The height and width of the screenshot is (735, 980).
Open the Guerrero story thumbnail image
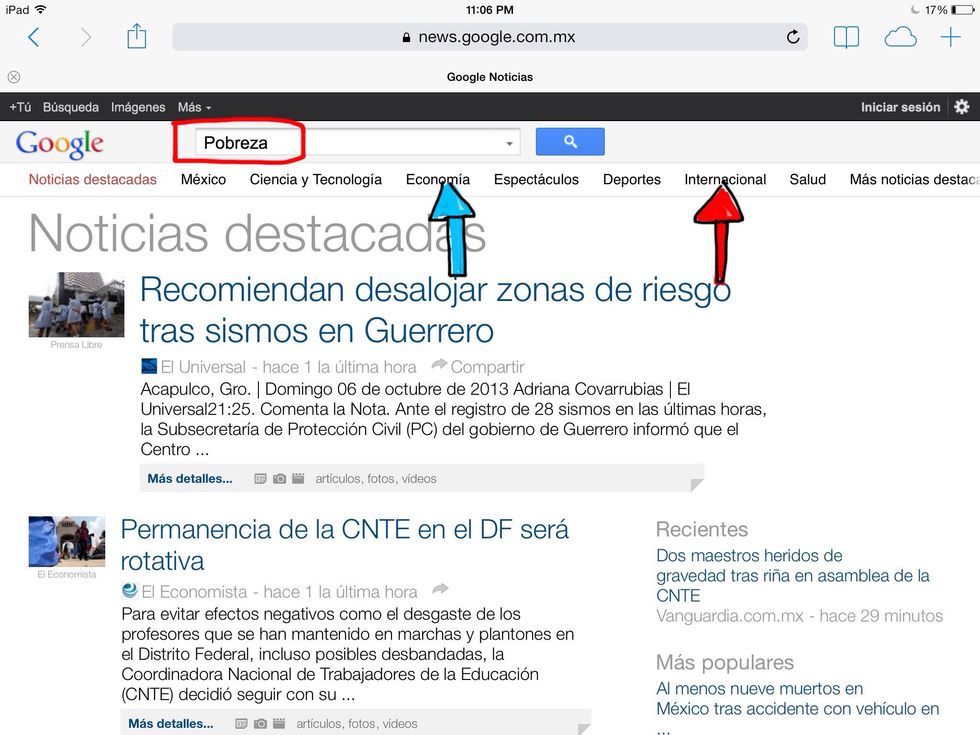tap(76, 304)
